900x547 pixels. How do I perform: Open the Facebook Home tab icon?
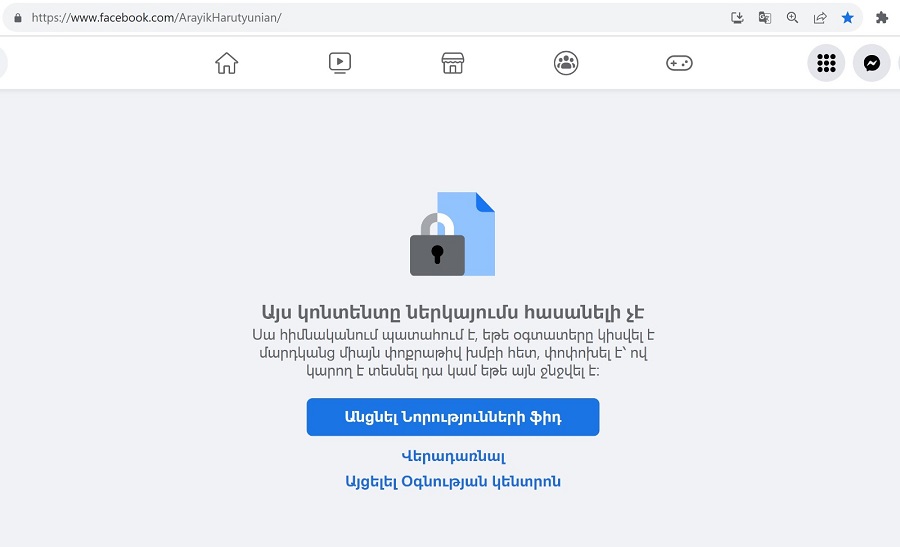click(x=226, y=63)
